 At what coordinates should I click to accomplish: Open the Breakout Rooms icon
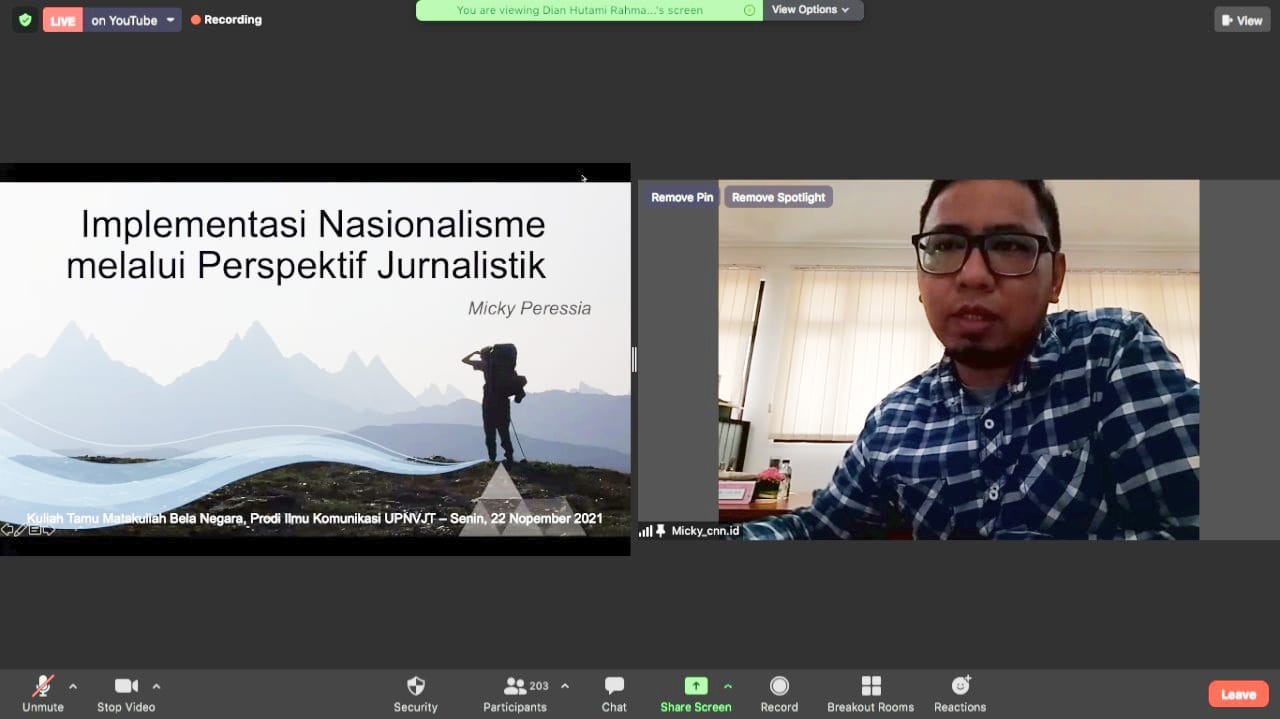click(870, 686)
